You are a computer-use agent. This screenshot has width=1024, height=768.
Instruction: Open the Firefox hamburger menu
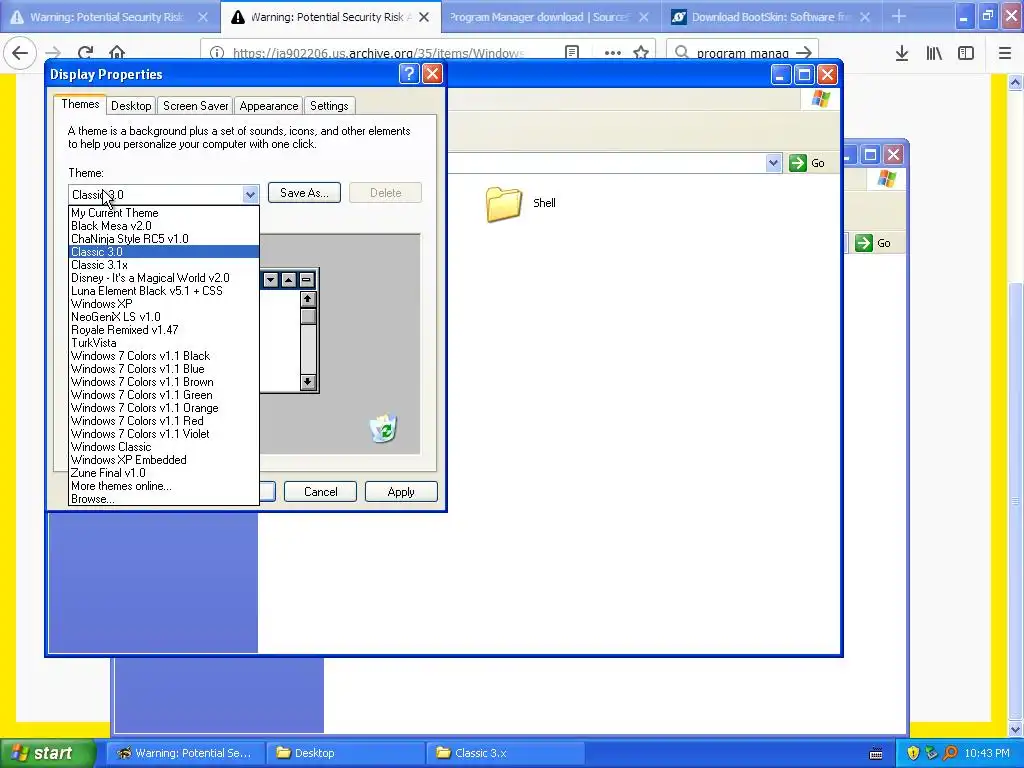(1005, 53)
